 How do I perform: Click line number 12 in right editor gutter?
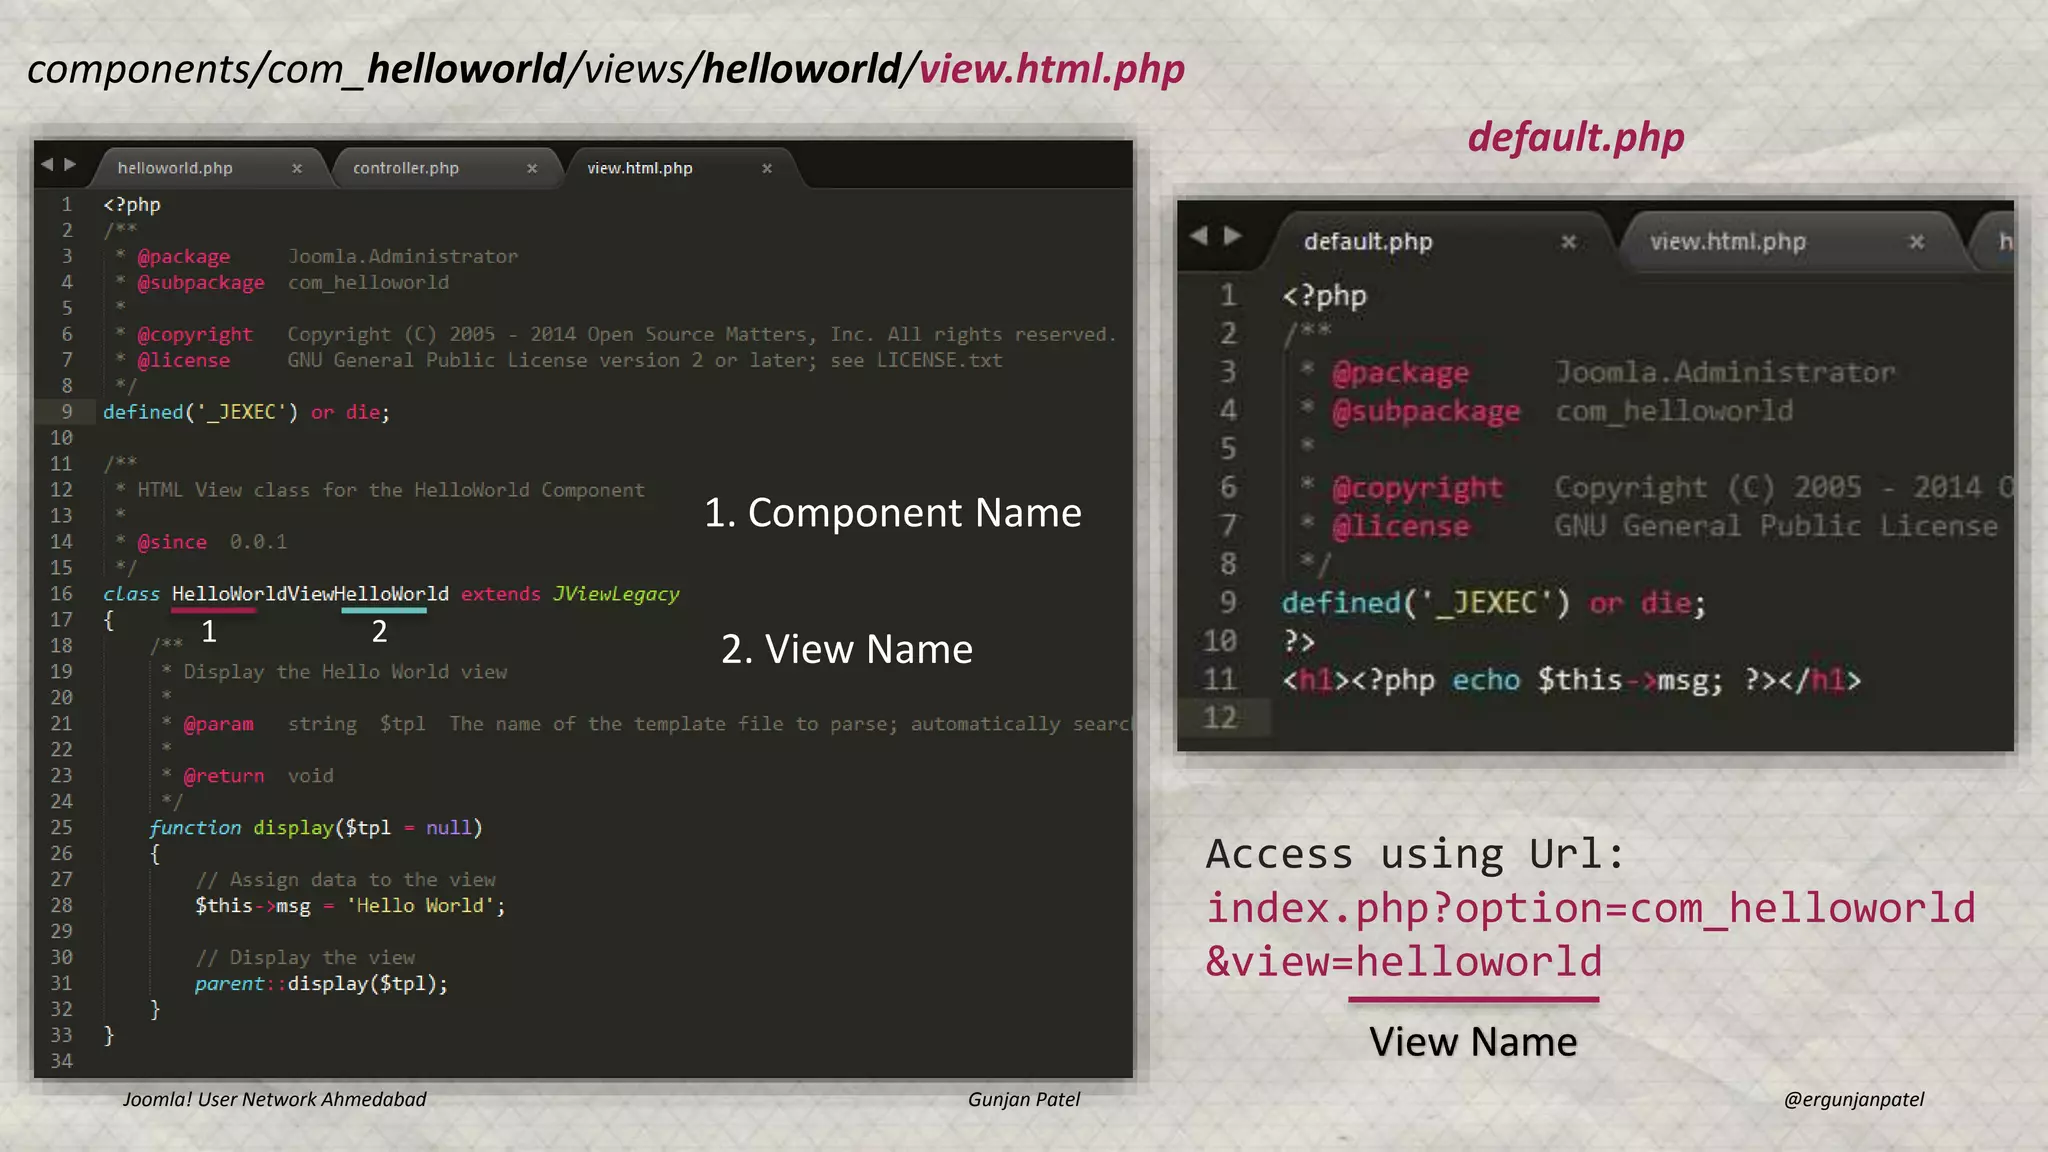pos(1220,718)
